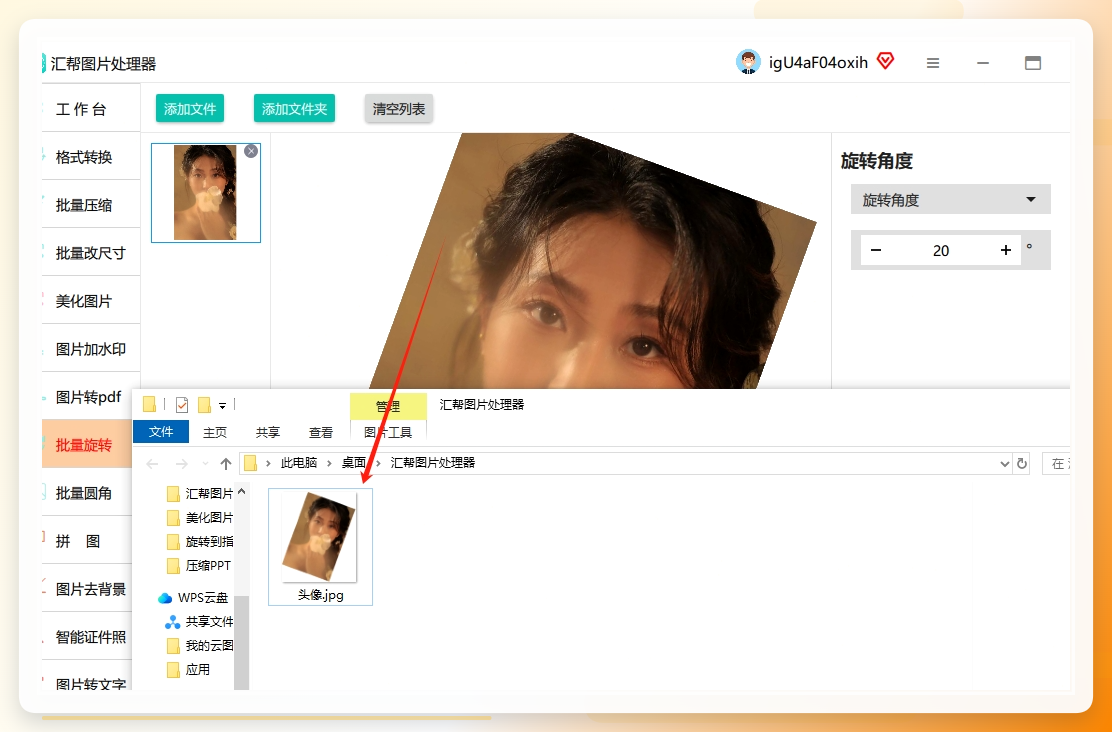Click the 添加文件夹 button
Screen dimensions: 1112x732
294,109
